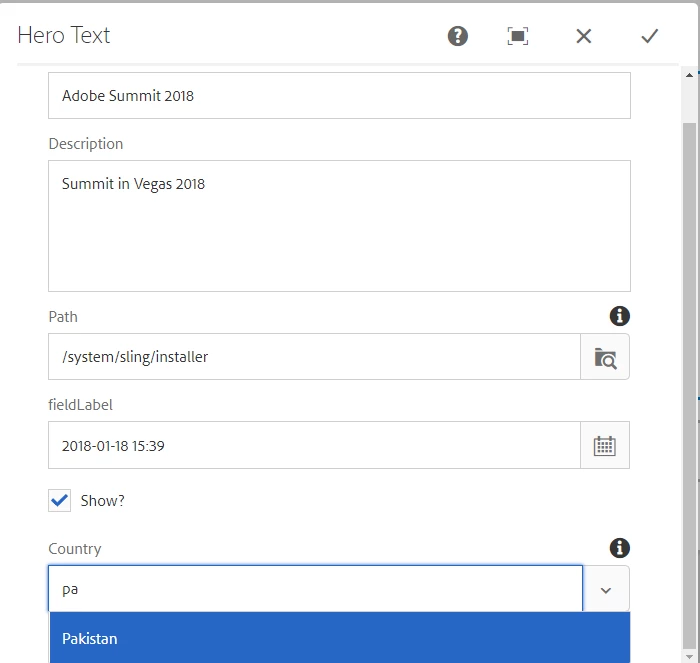Viewport: 700px width, 663px height.
Task: Select Pakistan from the suggestions list
Action: coord(340,638)
